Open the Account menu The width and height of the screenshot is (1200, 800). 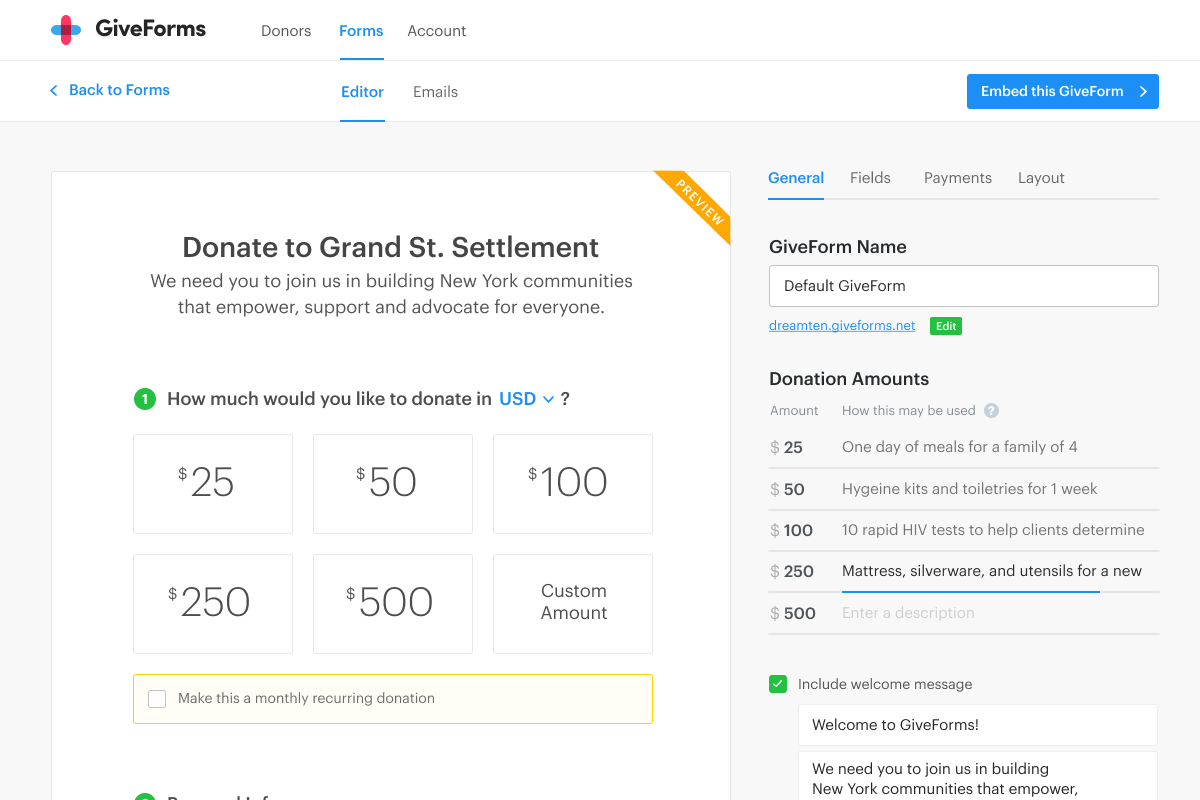click(x=437, y=31)
